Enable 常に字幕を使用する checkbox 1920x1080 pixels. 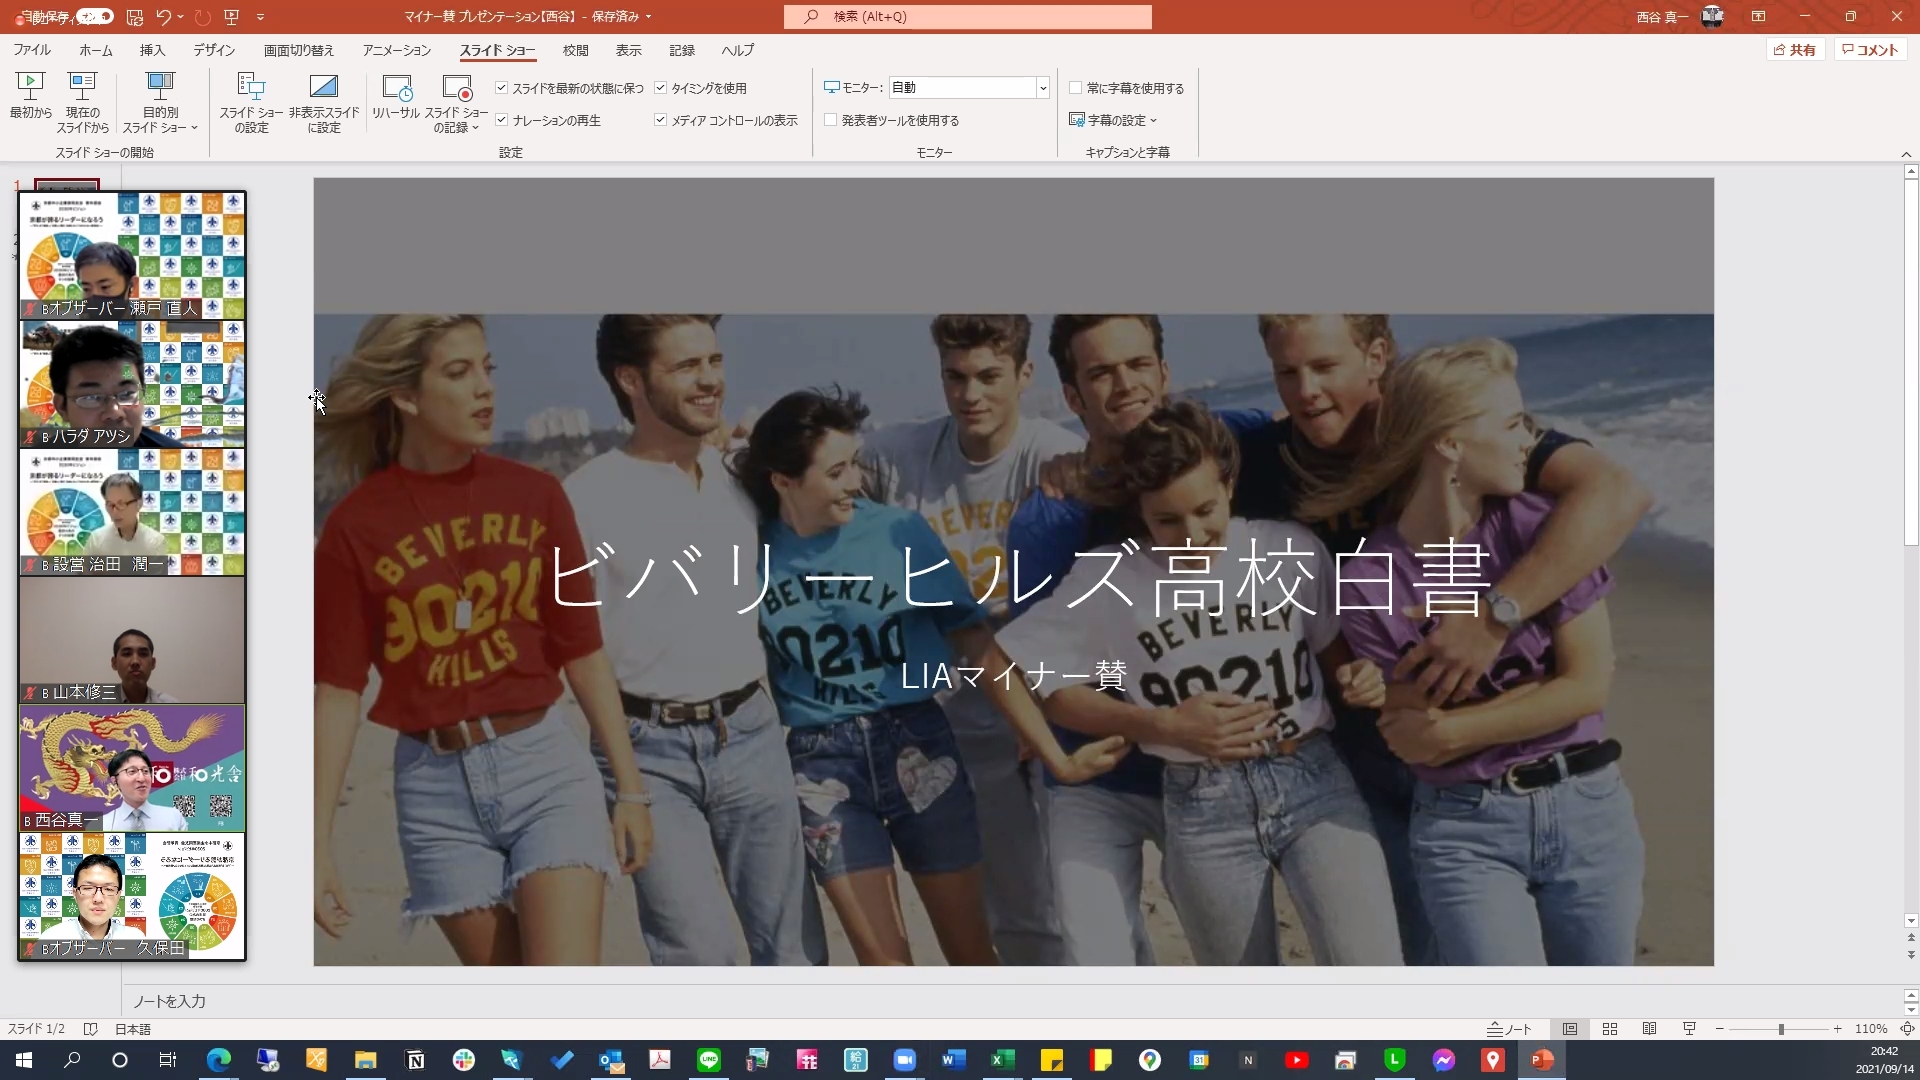[x=1076, y=88]
